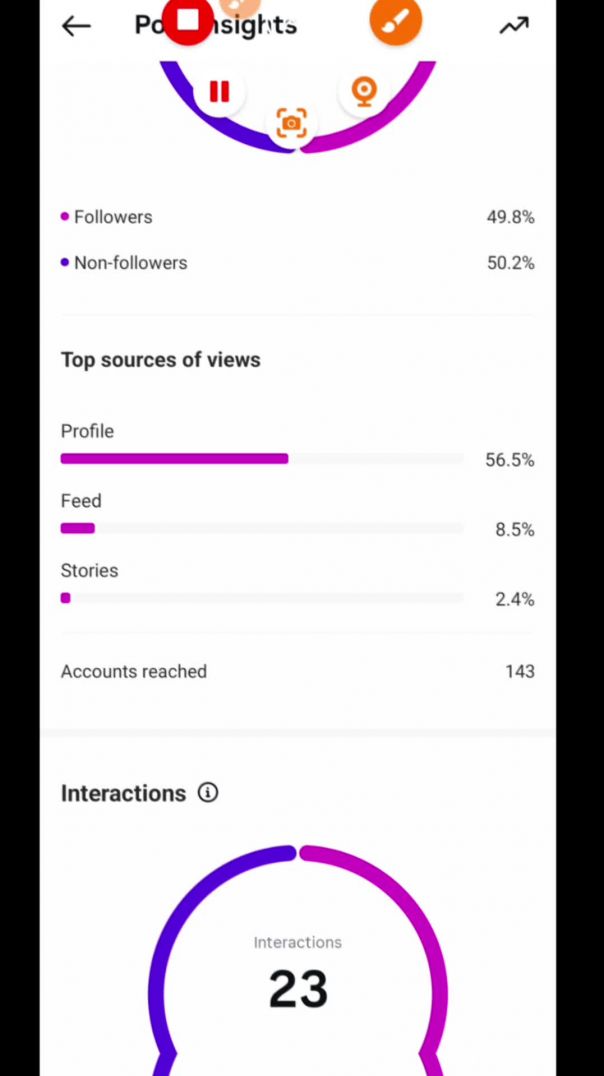Toggle the orange webcam overlay icon
The width and height of the screenshot is (604, 1076).
click(x=364, y=91)
